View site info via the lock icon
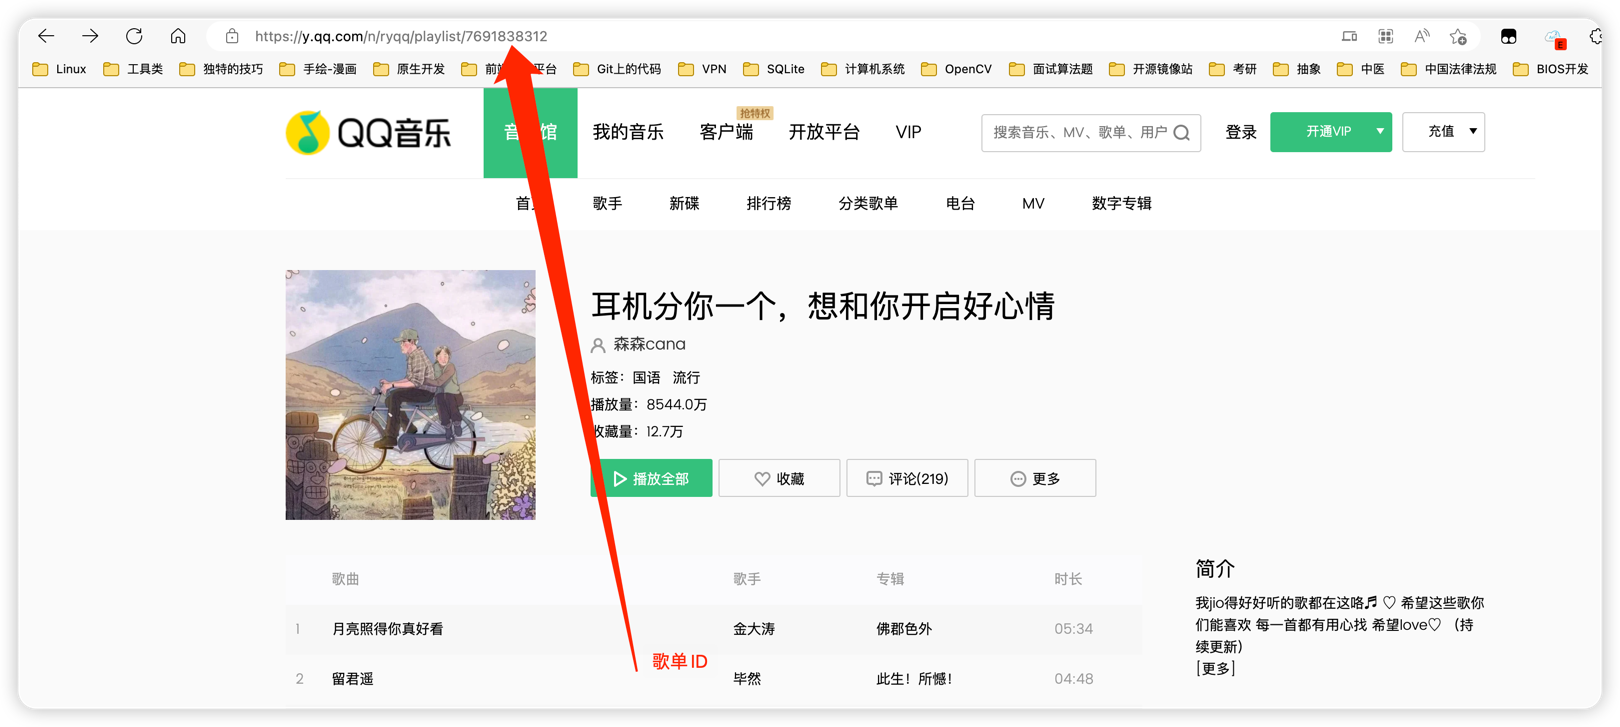Viewport: 1620px width, 727px height. pyautogui.click(x=232, y=36)
